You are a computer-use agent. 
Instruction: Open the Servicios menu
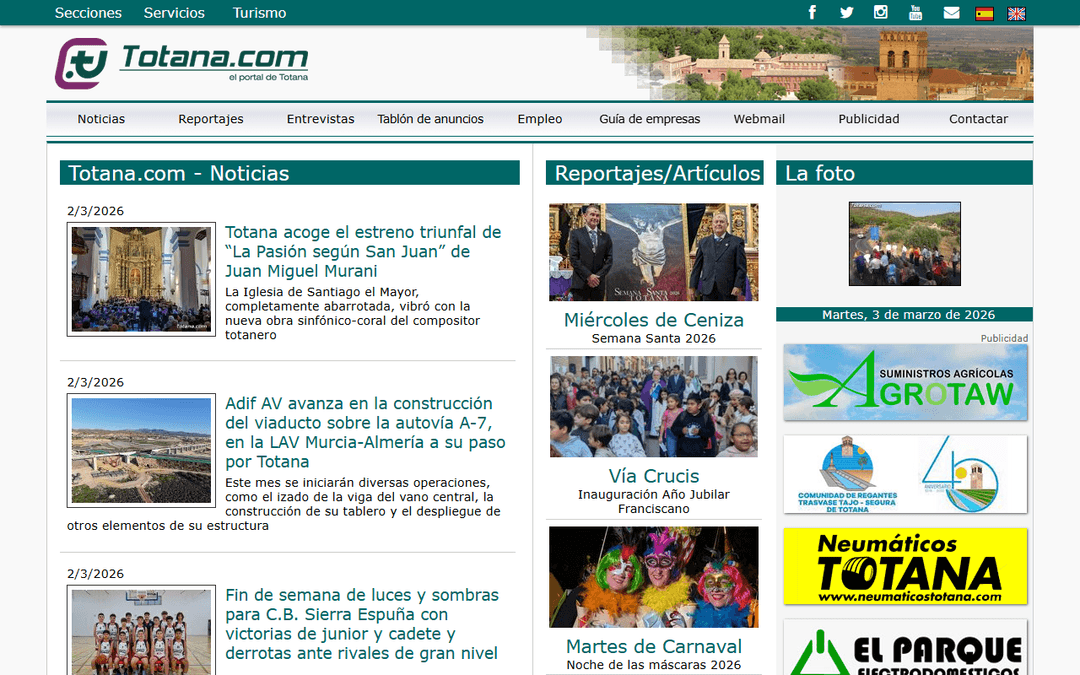pos(174,12)
